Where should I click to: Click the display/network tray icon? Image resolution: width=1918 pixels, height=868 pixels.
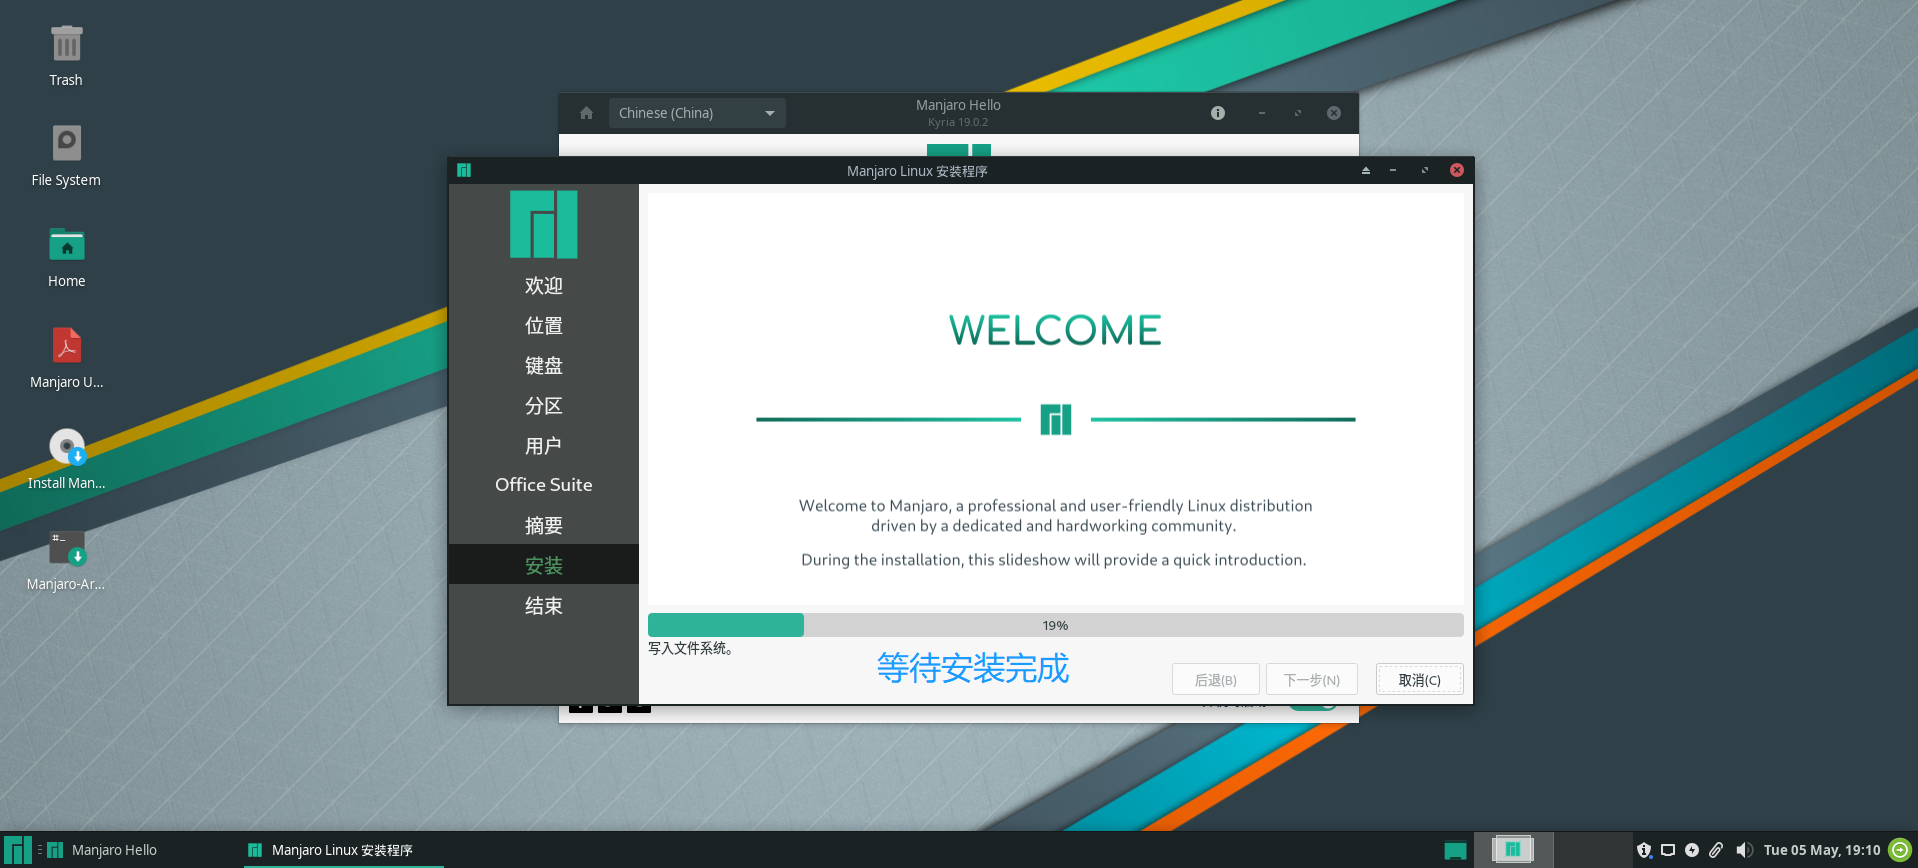[1668, 850]
